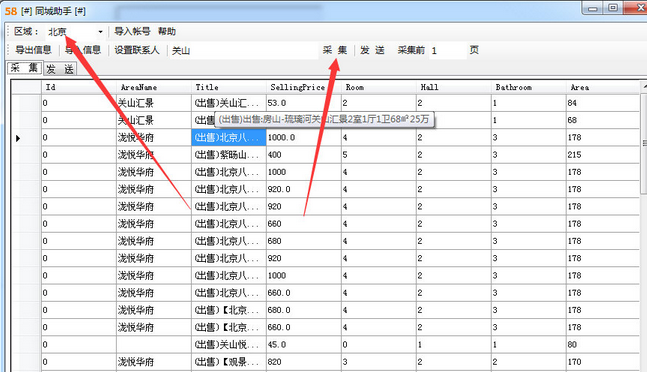647x372 pixels.
Task: Sort by the Hall column header
Action: click(454, 87)
